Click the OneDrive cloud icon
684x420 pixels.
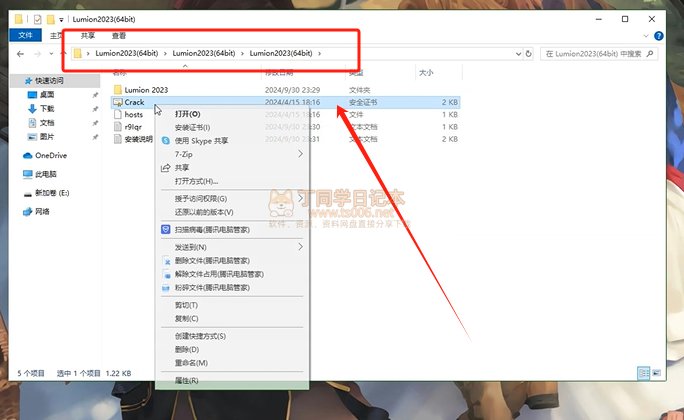27,156
